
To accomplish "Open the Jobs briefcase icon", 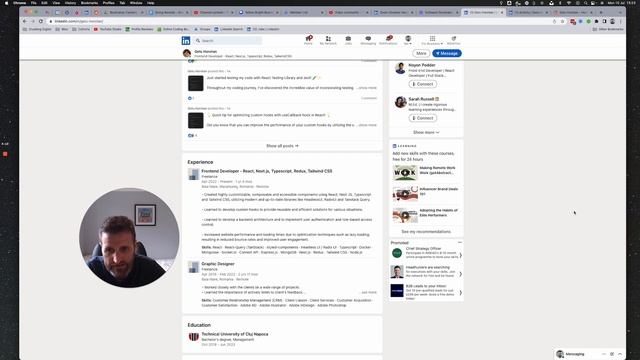I will (x=348, y=40).
